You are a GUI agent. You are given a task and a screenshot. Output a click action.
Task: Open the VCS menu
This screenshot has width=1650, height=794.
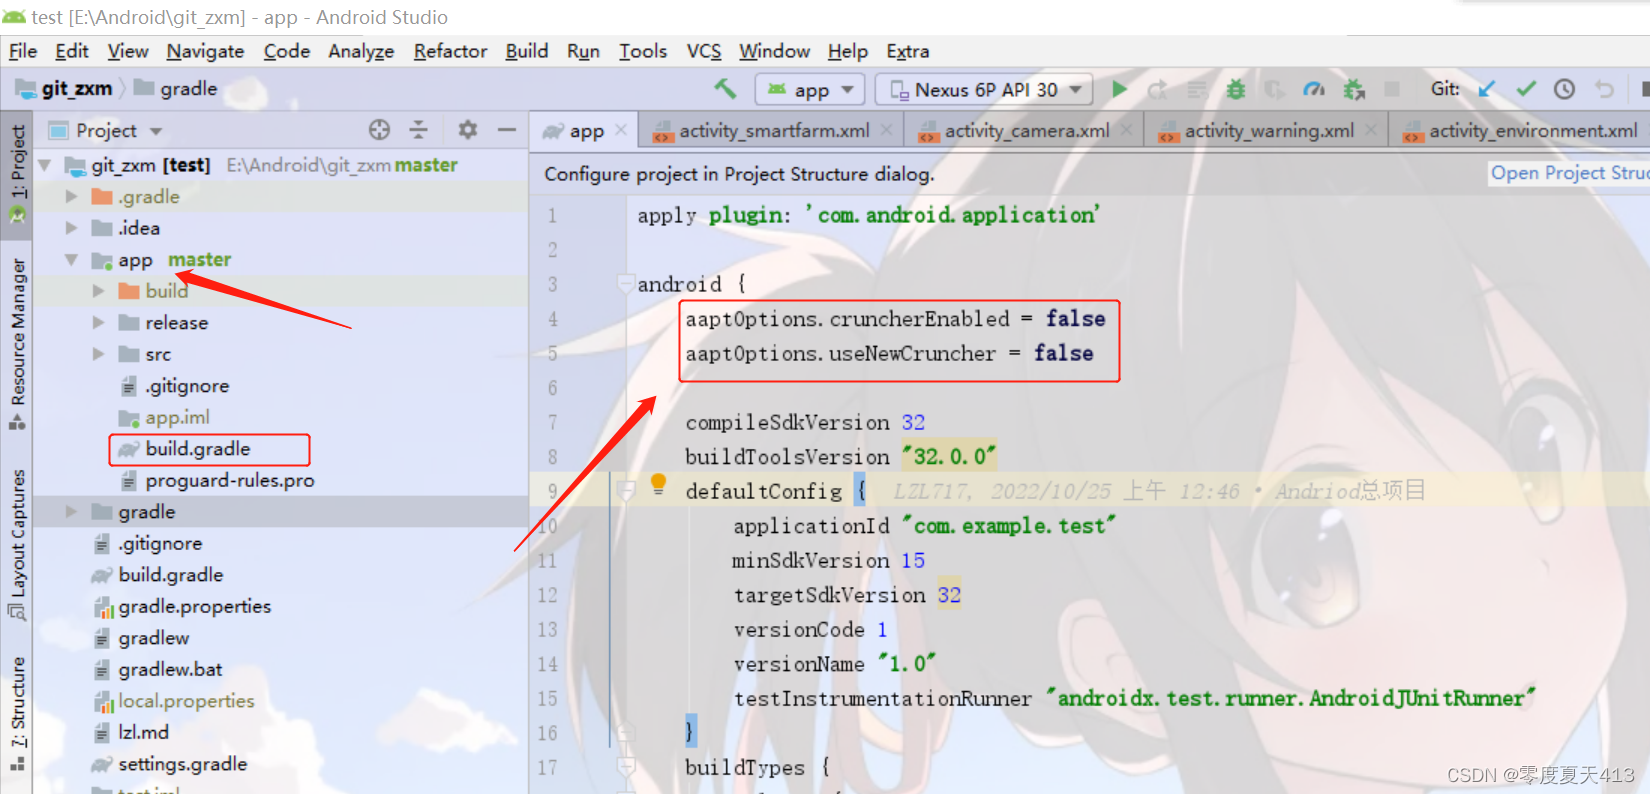[x=703, y=51]
